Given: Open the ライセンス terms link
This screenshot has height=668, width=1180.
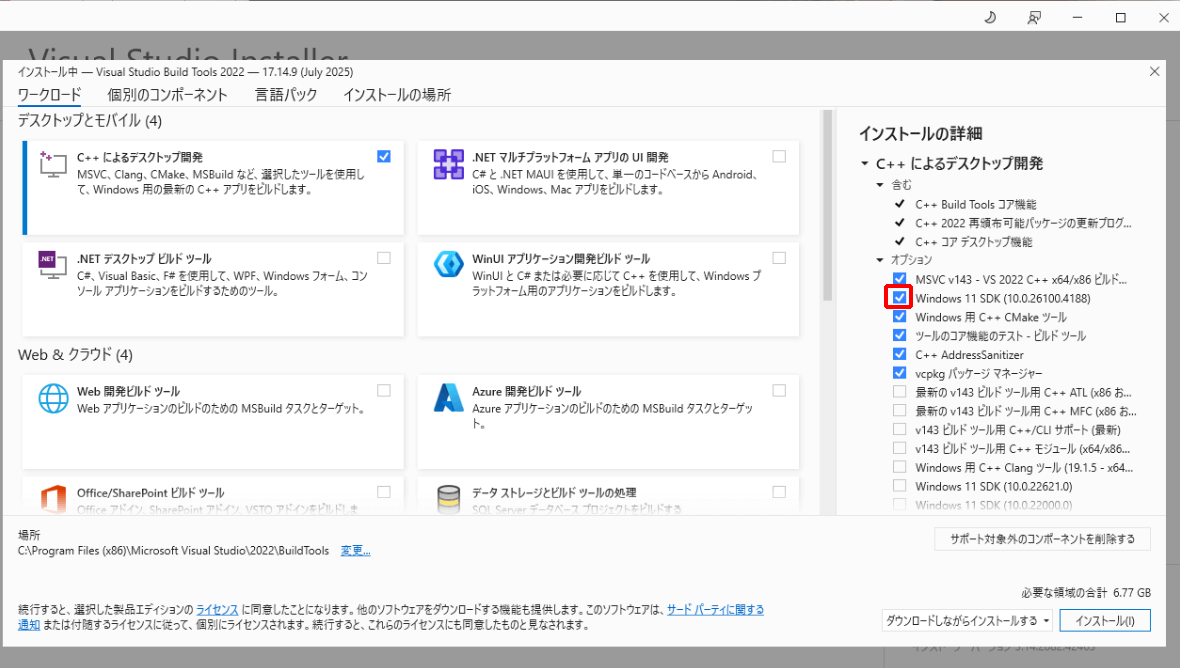Looking at the screenshot, I should pyautogui.click(x=217, y=609).
